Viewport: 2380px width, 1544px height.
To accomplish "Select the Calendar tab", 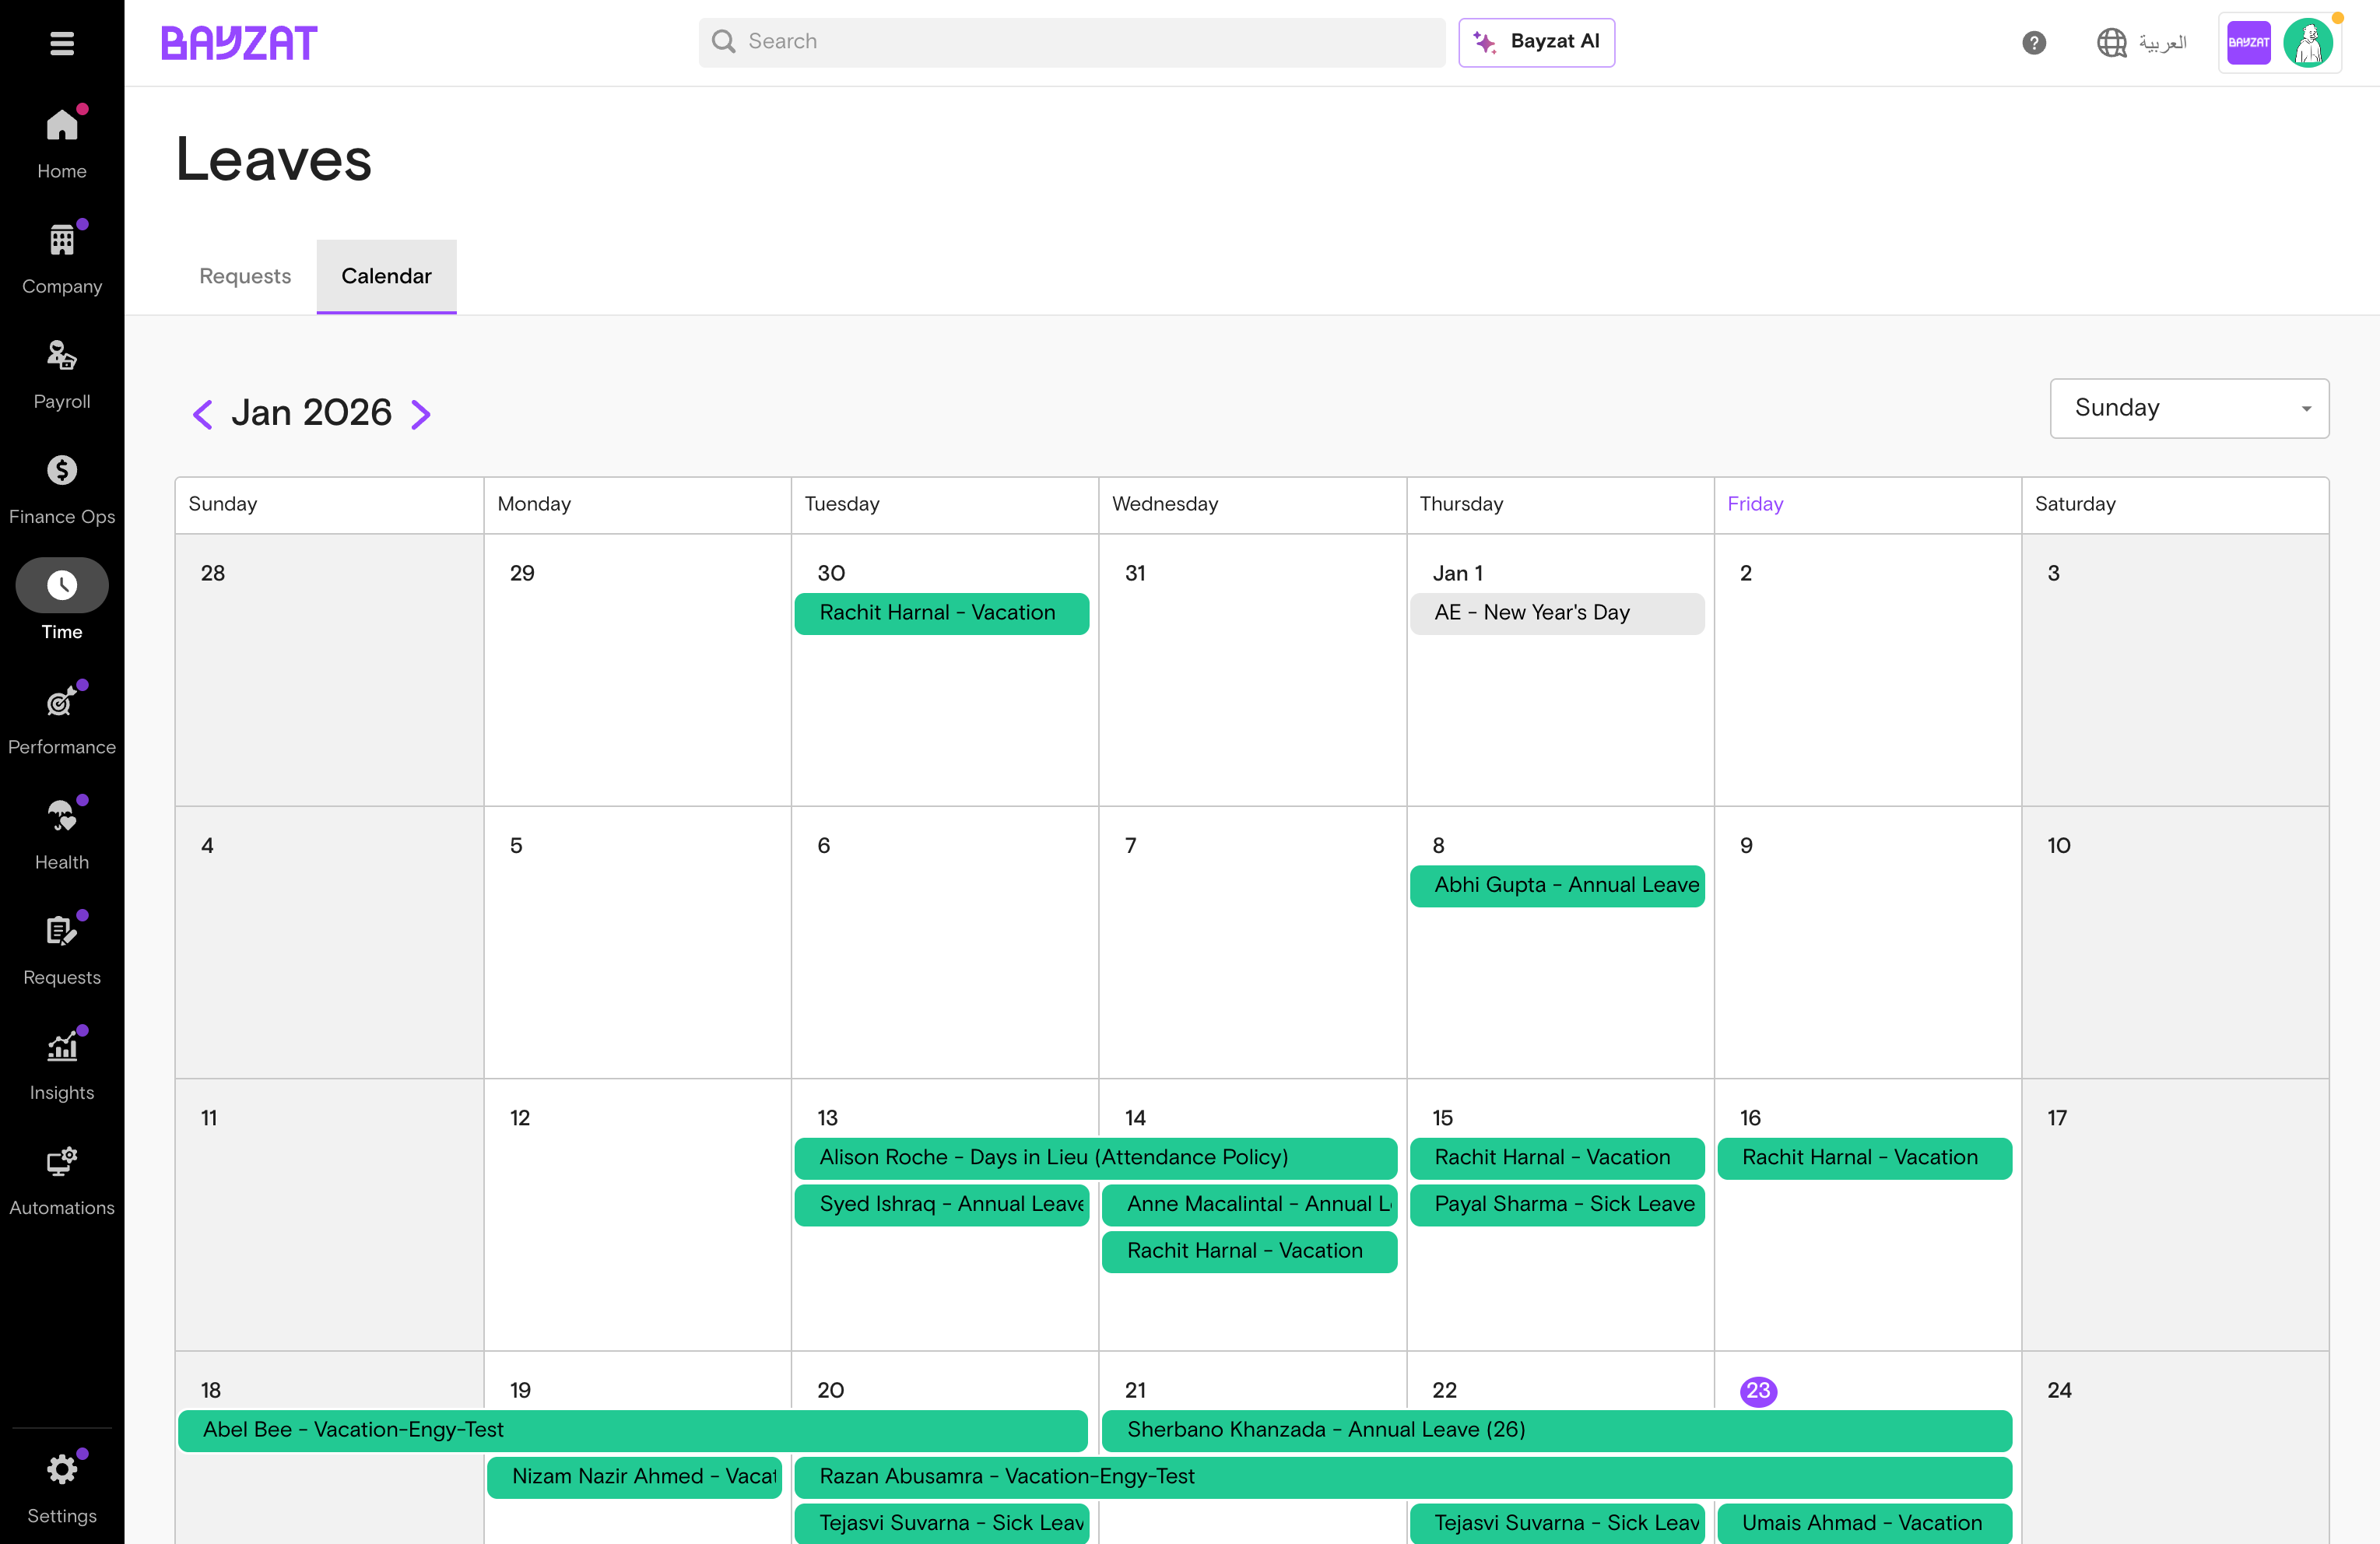I will (386, 276).
